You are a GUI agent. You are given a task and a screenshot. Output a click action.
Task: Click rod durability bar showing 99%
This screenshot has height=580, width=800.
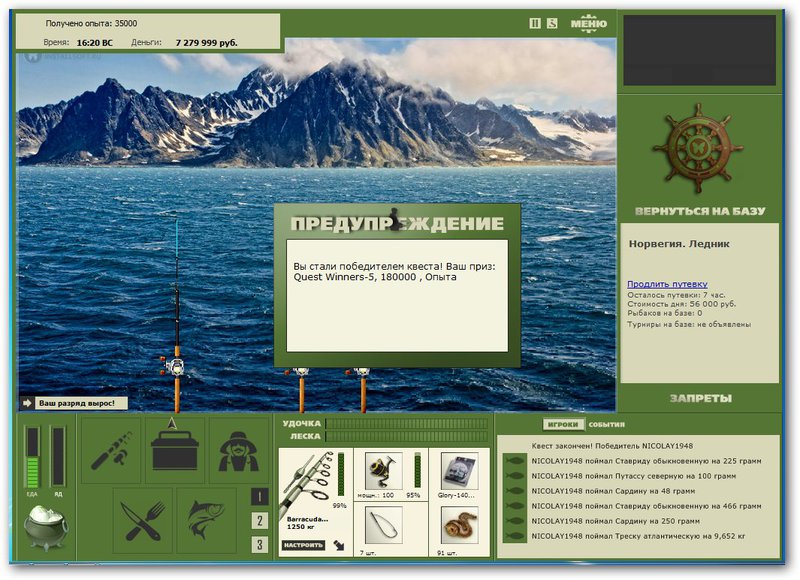pyautogui.click(x=341, y=474)
